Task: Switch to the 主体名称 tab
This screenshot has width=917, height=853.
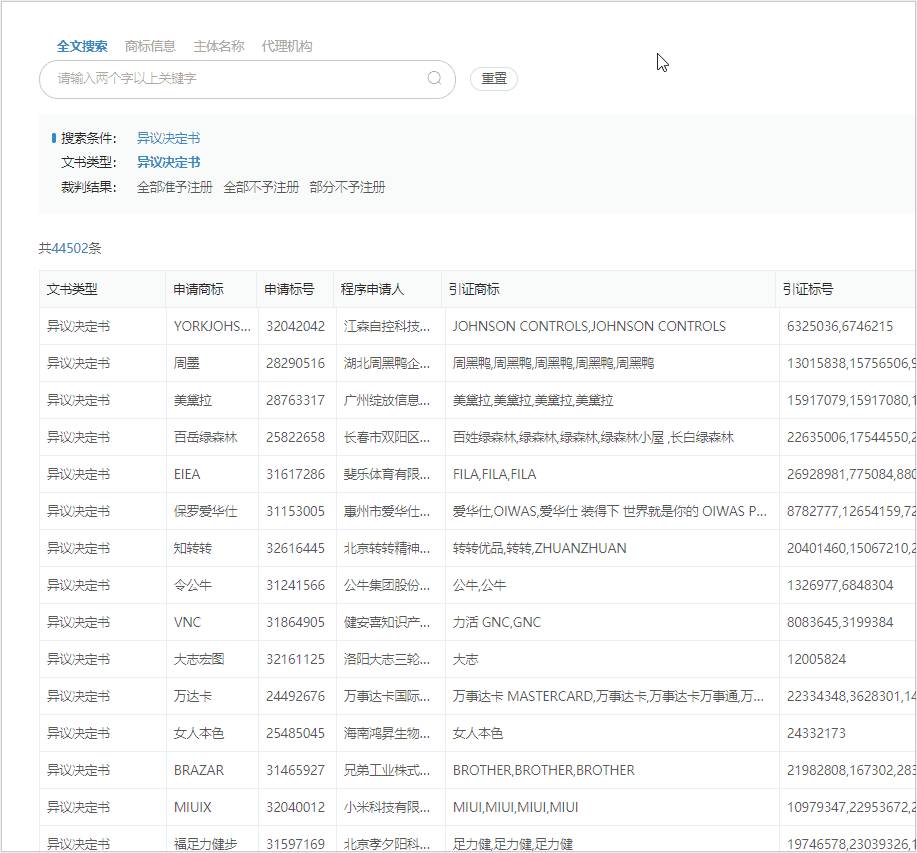Action: click(221, 45)
